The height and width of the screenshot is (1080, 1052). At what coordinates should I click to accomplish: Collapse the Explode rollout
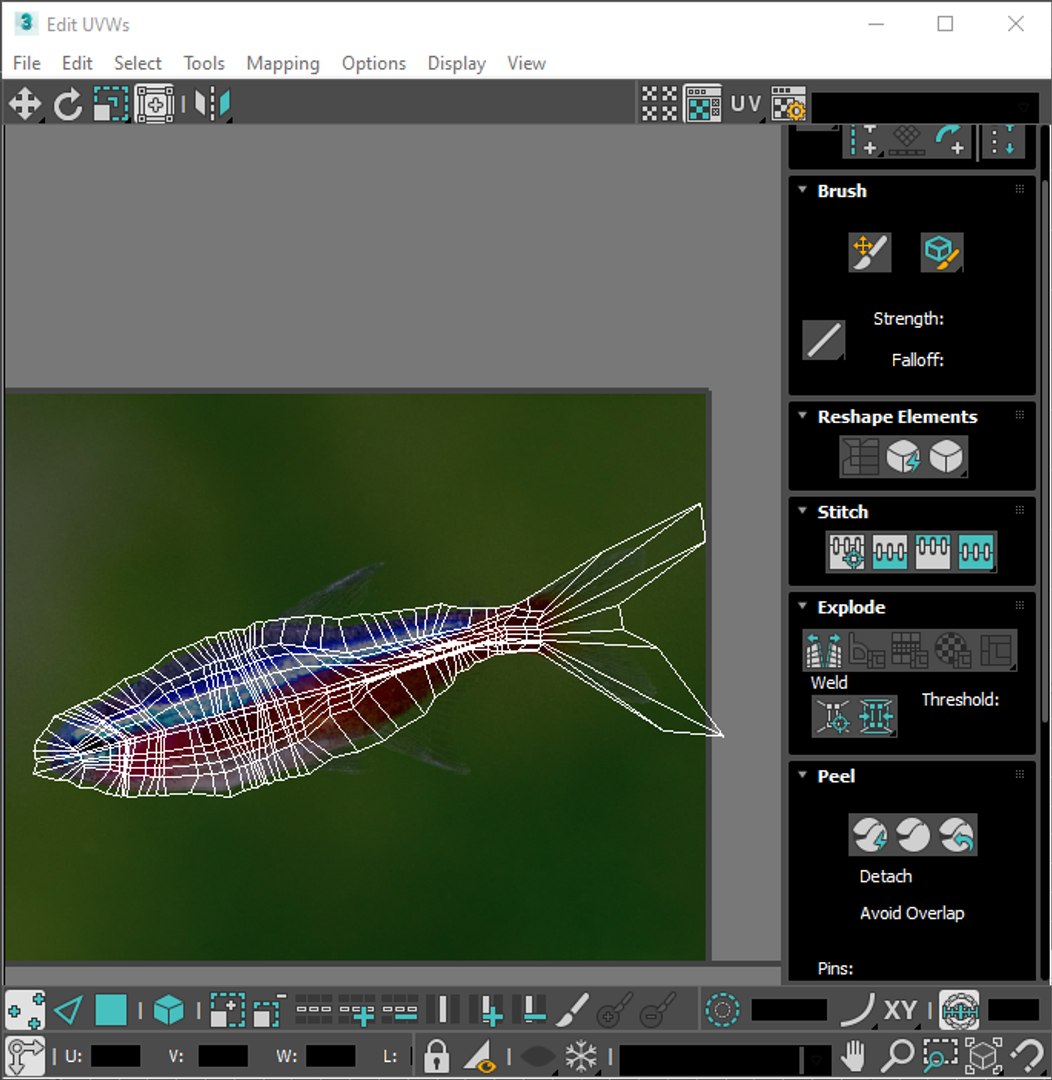pyautogui.click(x=802, y=606)
